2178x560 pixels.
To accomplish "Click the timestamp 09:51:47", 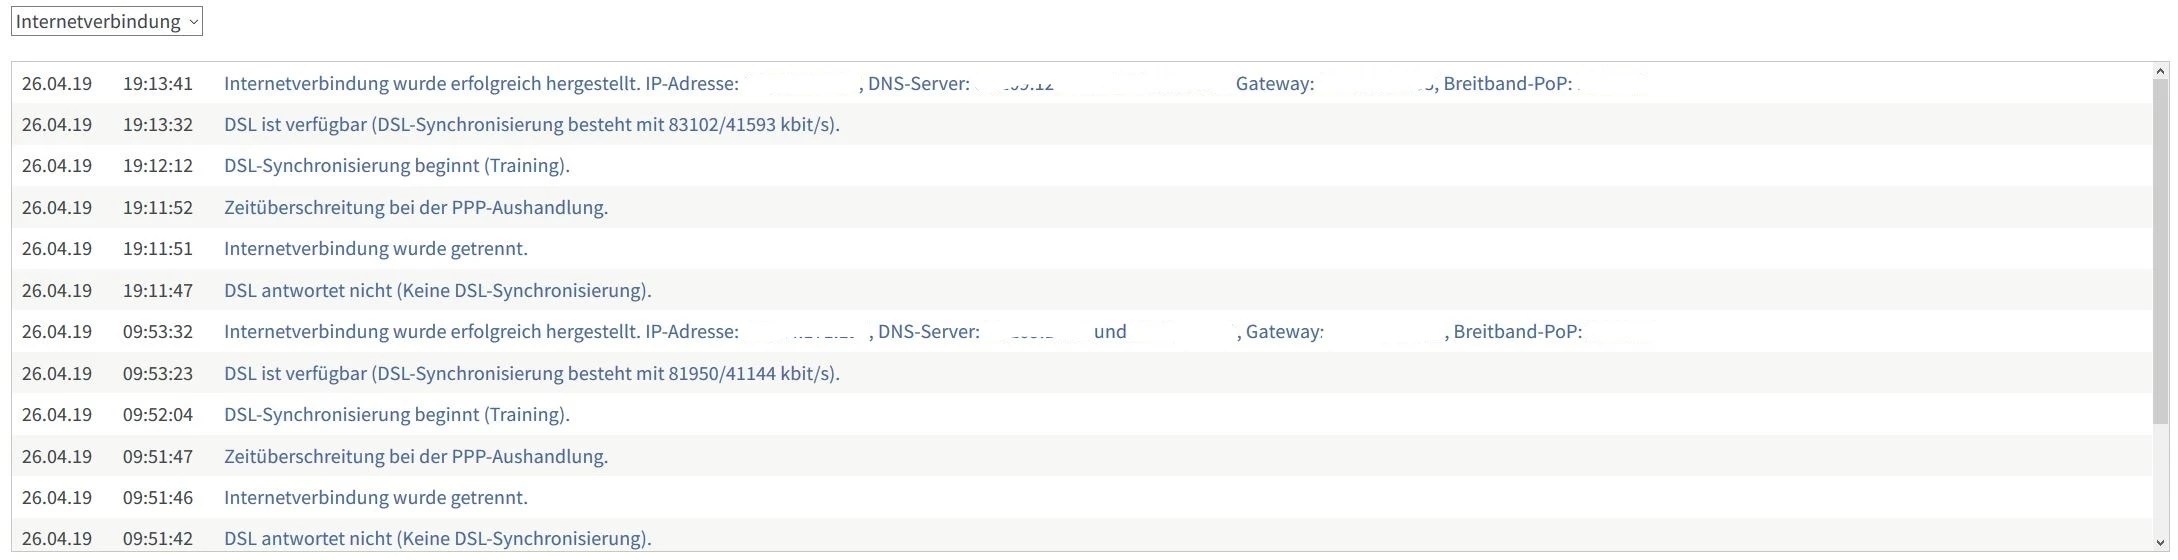I will point(158,456).
